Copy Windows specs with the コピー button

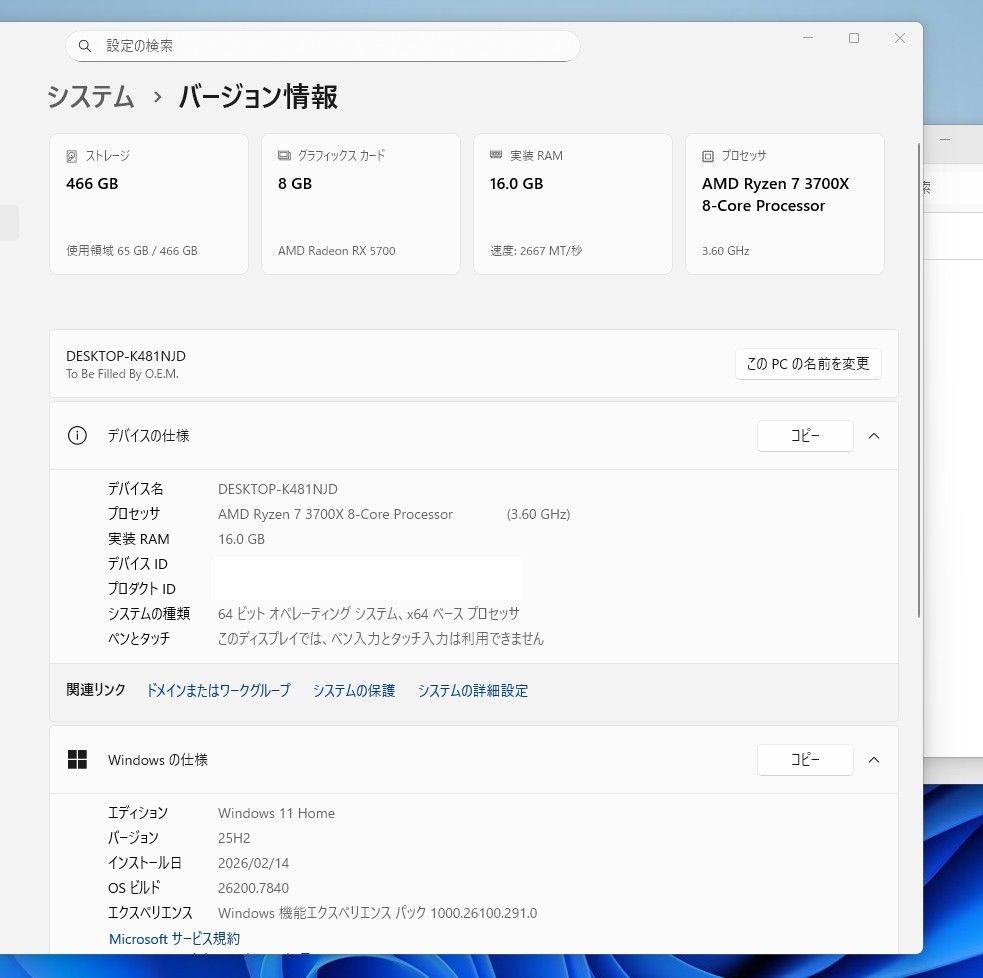click(x=805, y=759)
